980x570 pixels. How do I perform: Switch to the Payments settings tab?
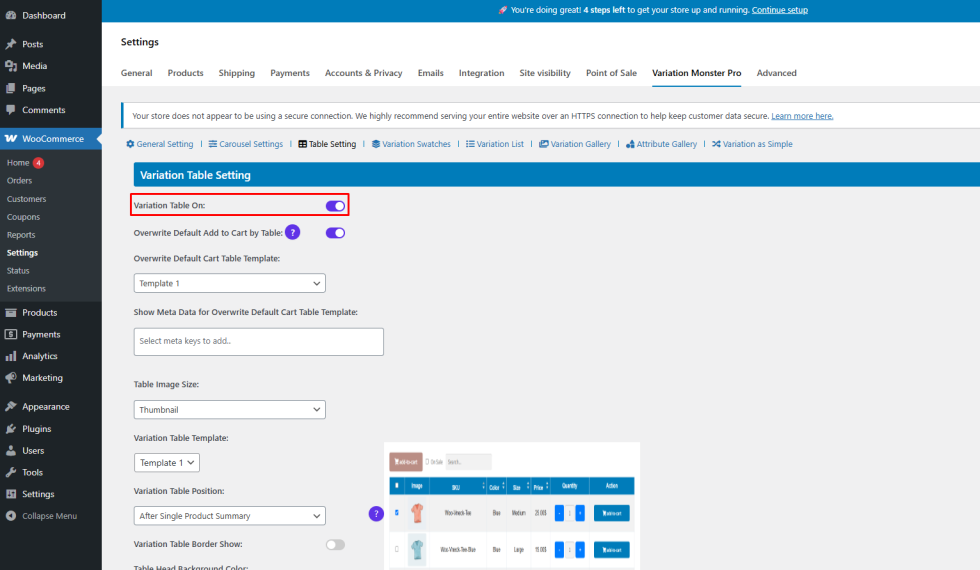pos(290,73)
